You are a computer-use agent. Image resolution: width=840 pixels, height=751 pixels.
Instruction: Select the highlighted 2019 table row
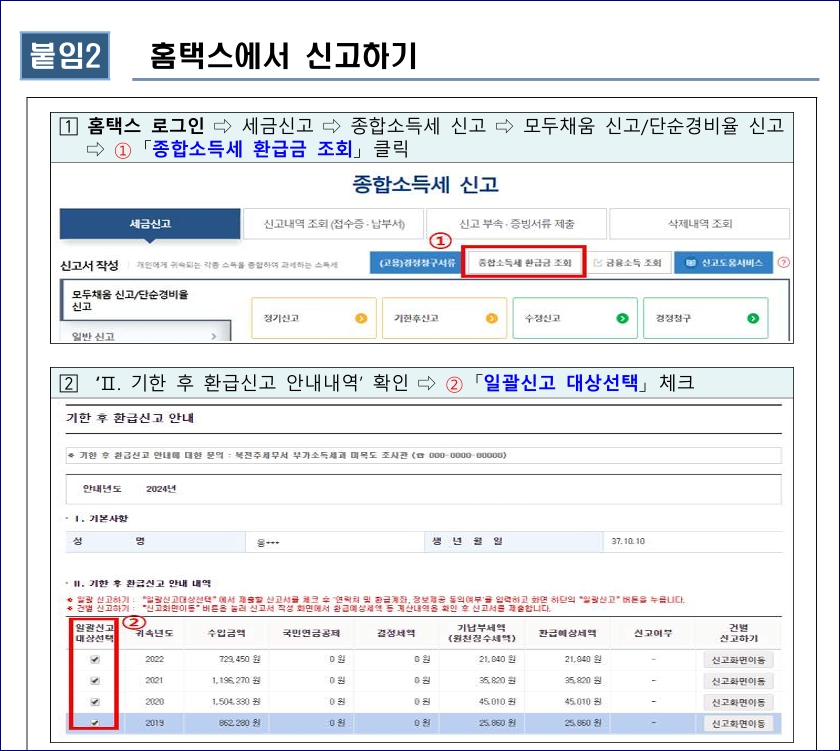point(400,722)
